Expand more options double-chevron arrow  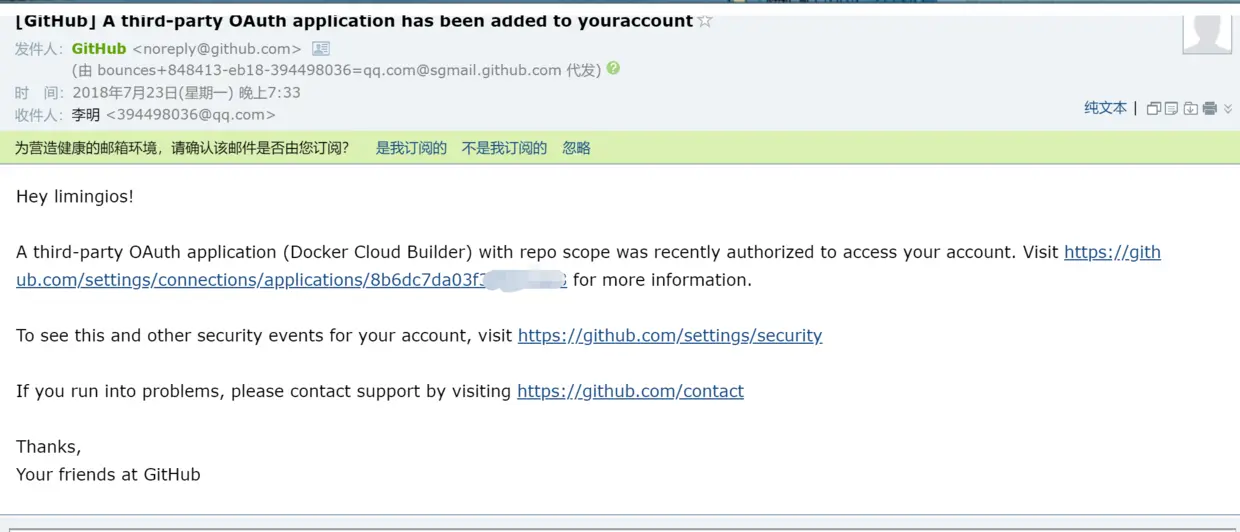point(1228,109)
